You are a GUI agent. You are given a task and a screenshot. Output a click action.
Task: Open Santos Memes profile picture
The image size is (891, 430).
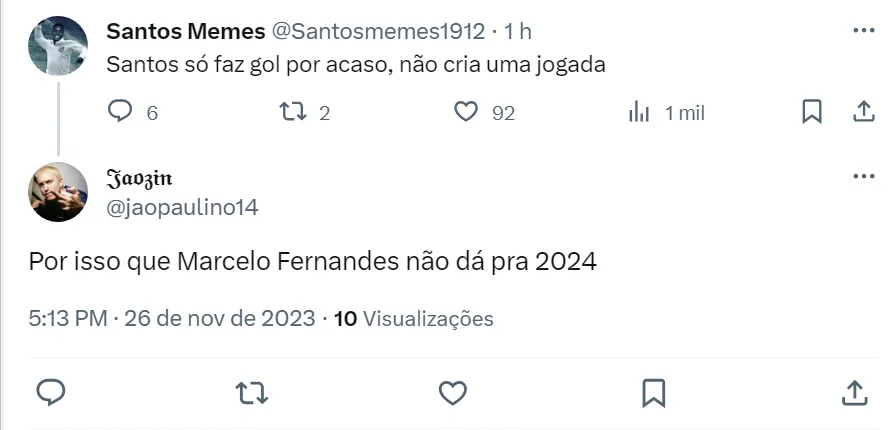[x=57, y=46]
